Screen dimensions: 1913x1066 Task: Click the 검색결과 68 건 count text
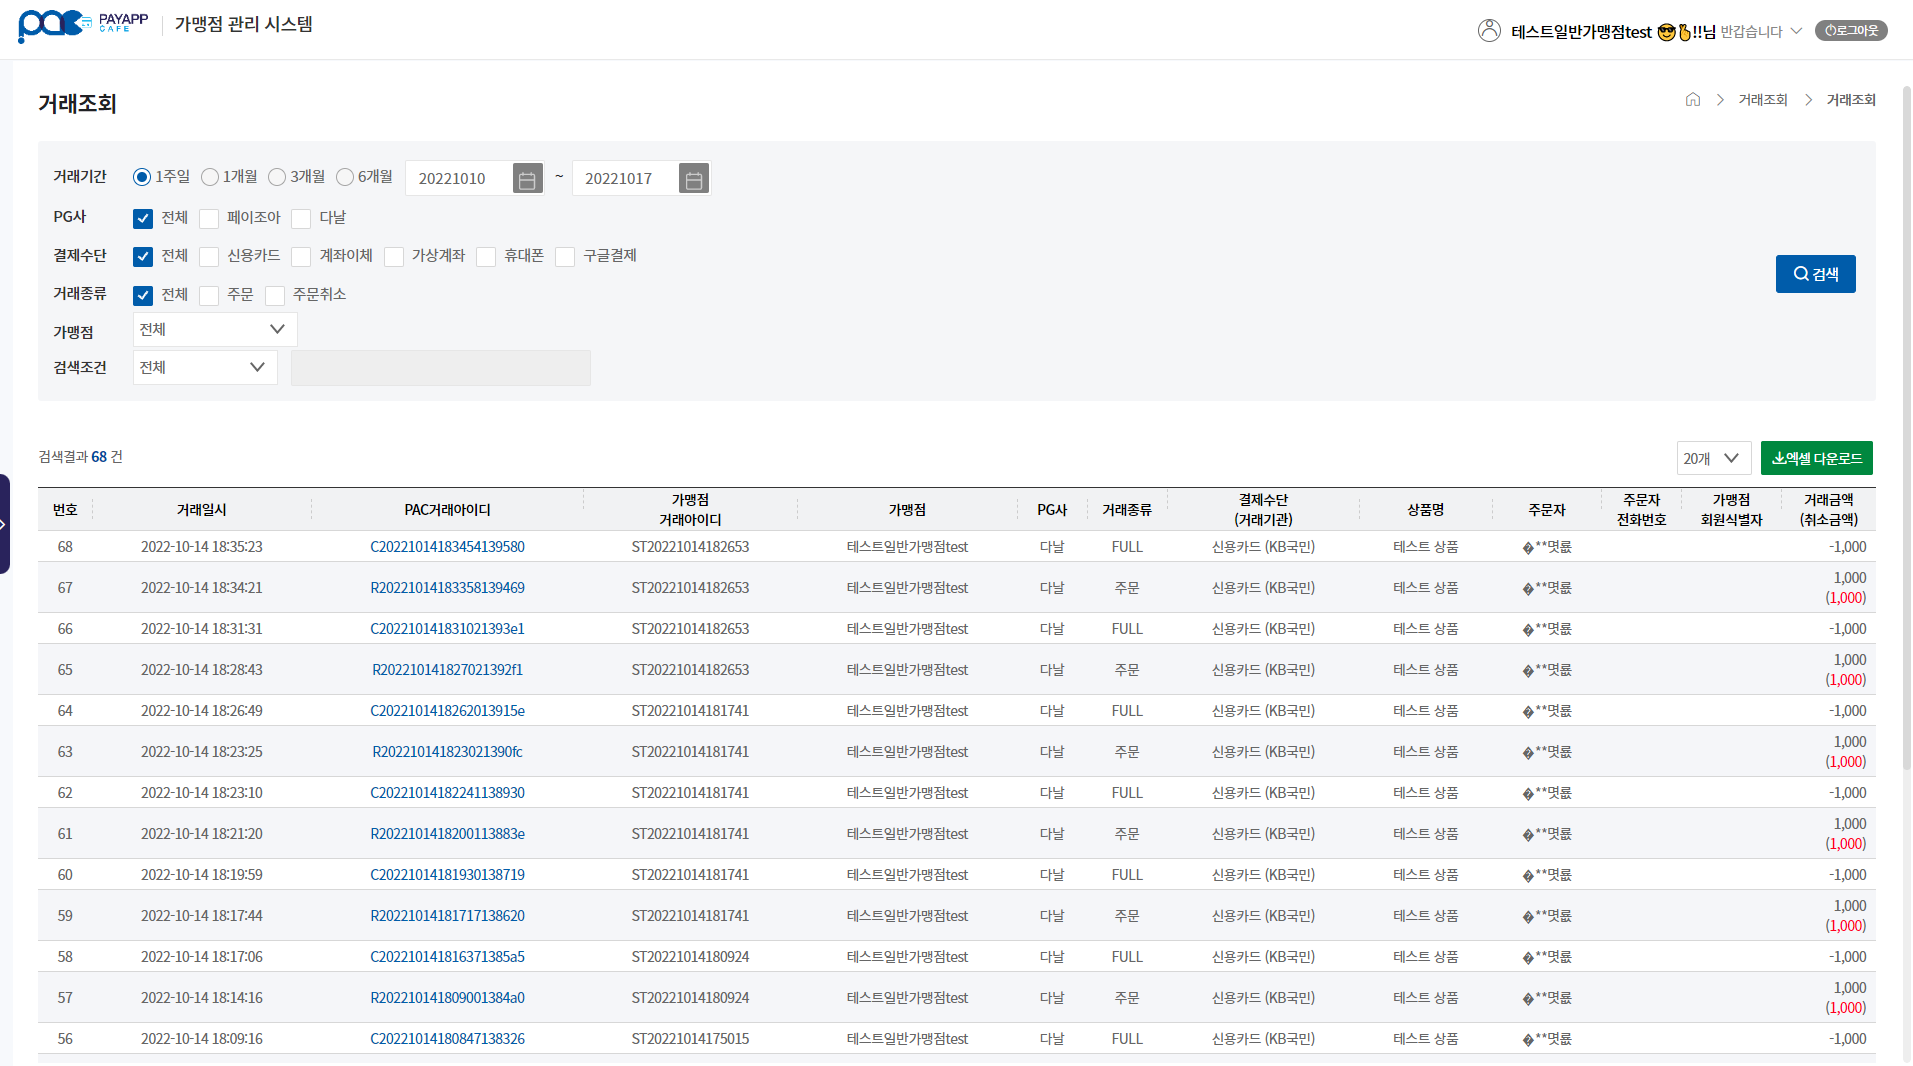tap(80, 457)
